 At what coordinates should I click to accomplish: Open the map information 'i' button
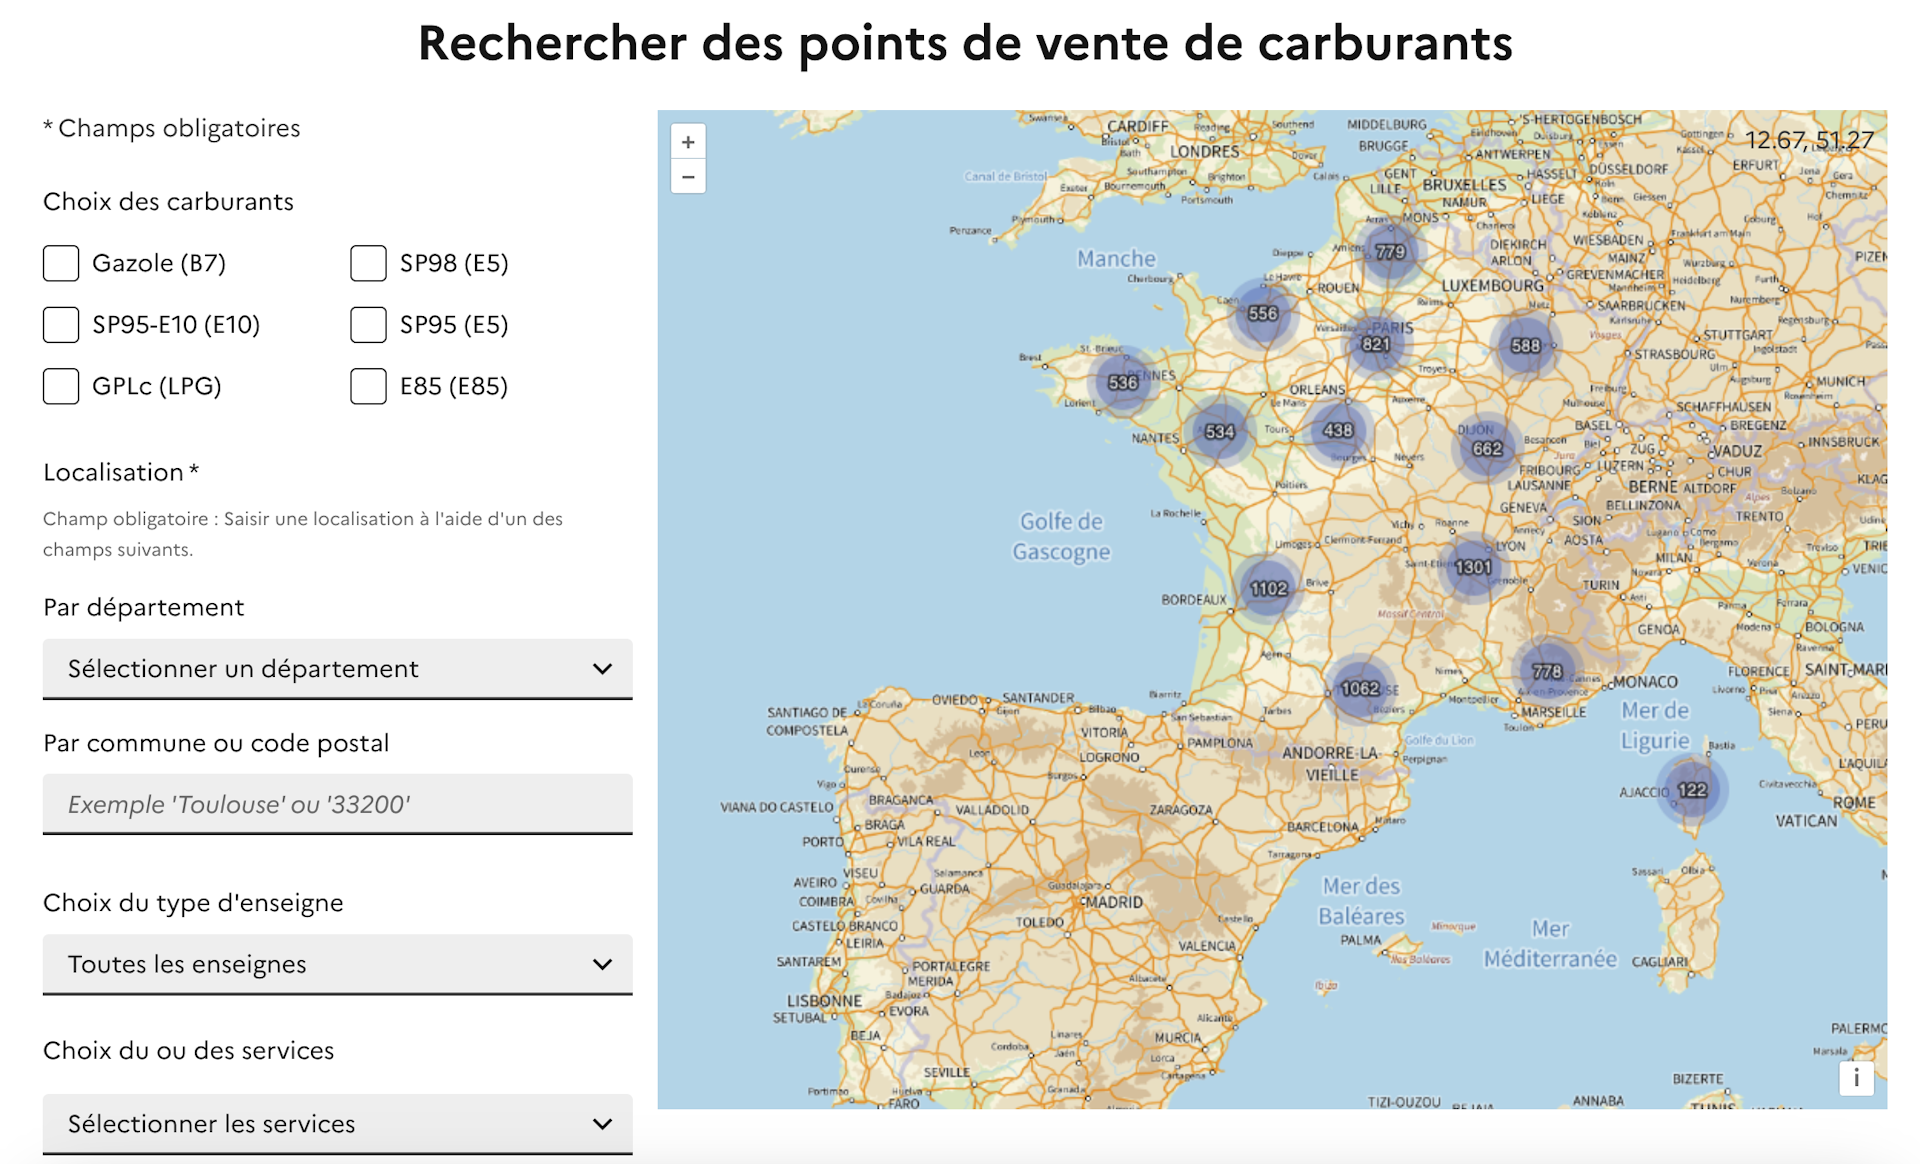(x=1856, y=1078)
